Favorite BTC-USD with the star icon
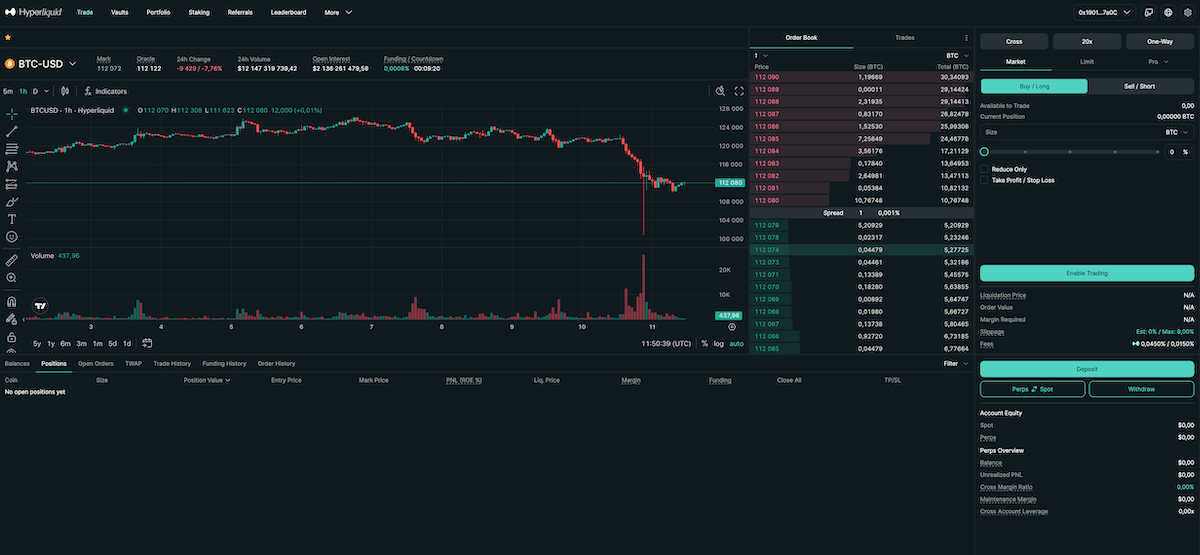The image size is (1200, 555). pos(8,37)
